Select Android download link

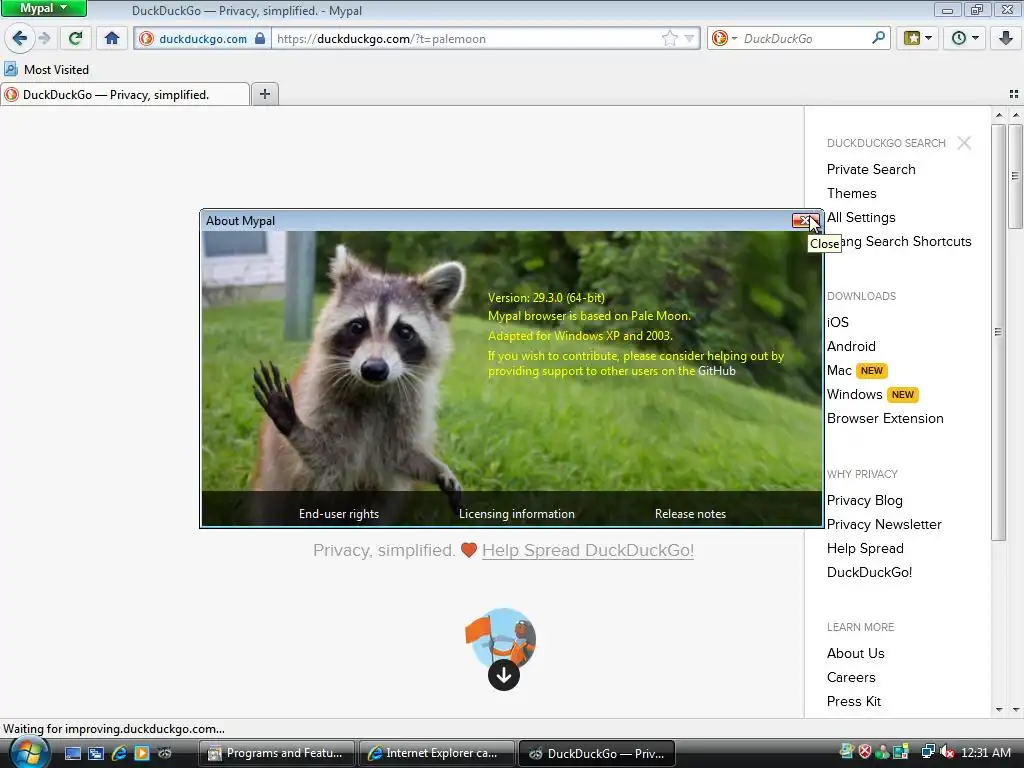coord(851,347)
